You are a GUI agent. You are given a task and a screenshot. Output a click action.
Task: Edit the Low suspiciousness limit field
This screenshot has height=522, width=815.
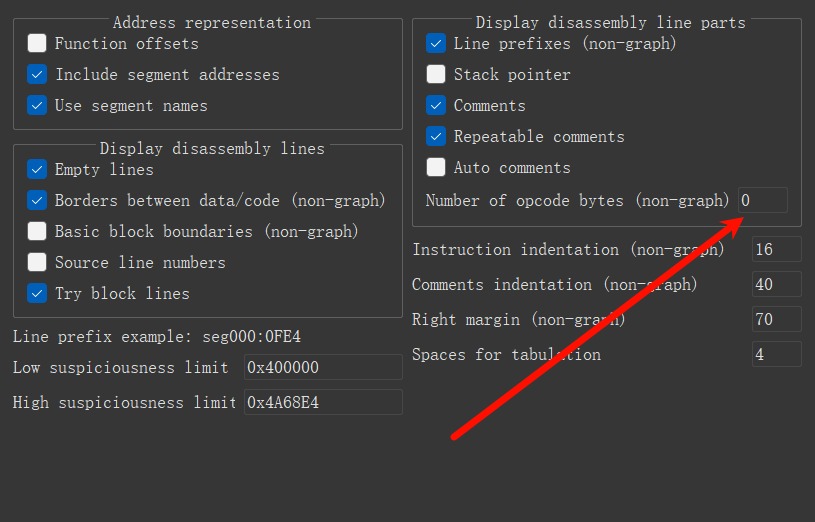coord(323,367)
